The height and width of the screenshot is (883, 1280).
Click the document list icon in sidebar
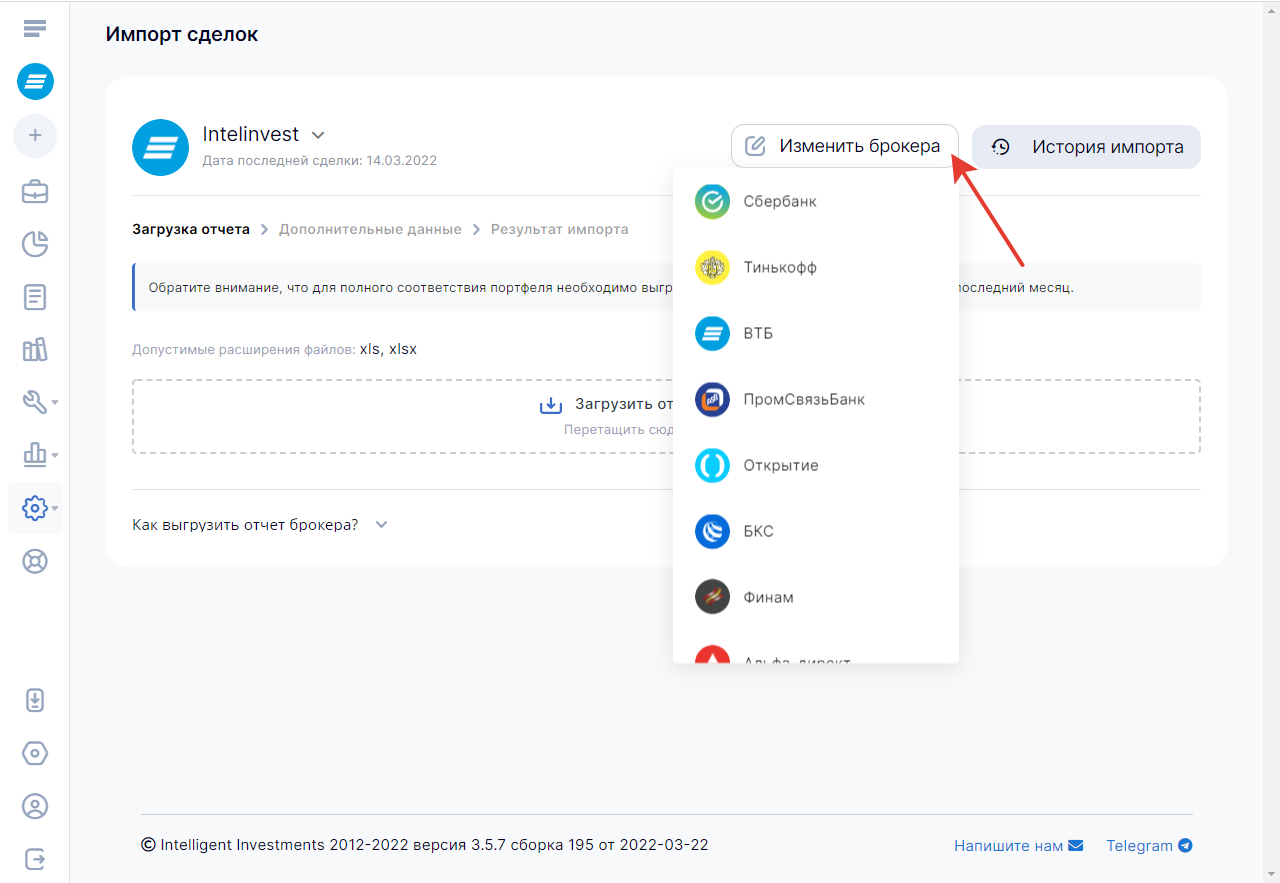pyautogui.click(x=35, y=297)
